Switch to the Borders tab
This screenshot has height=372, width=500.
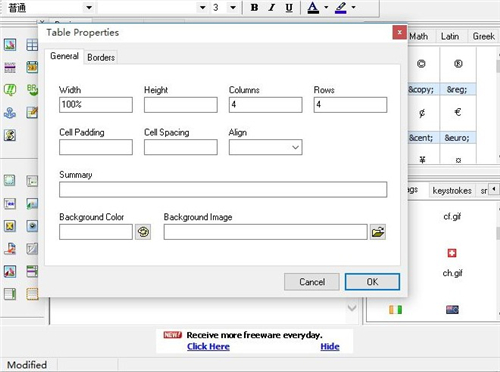coord(101,57)
